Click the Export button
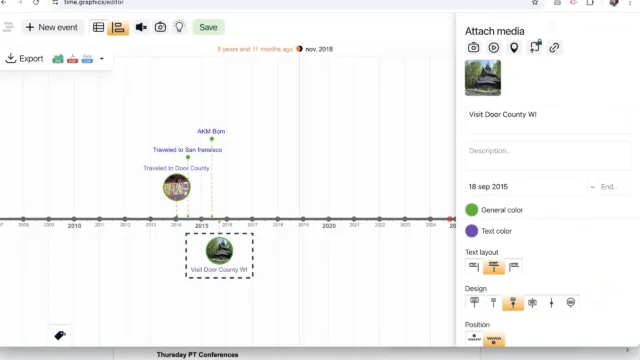The image size is (640, 360). pyautogui.click(x=24, y=58)
